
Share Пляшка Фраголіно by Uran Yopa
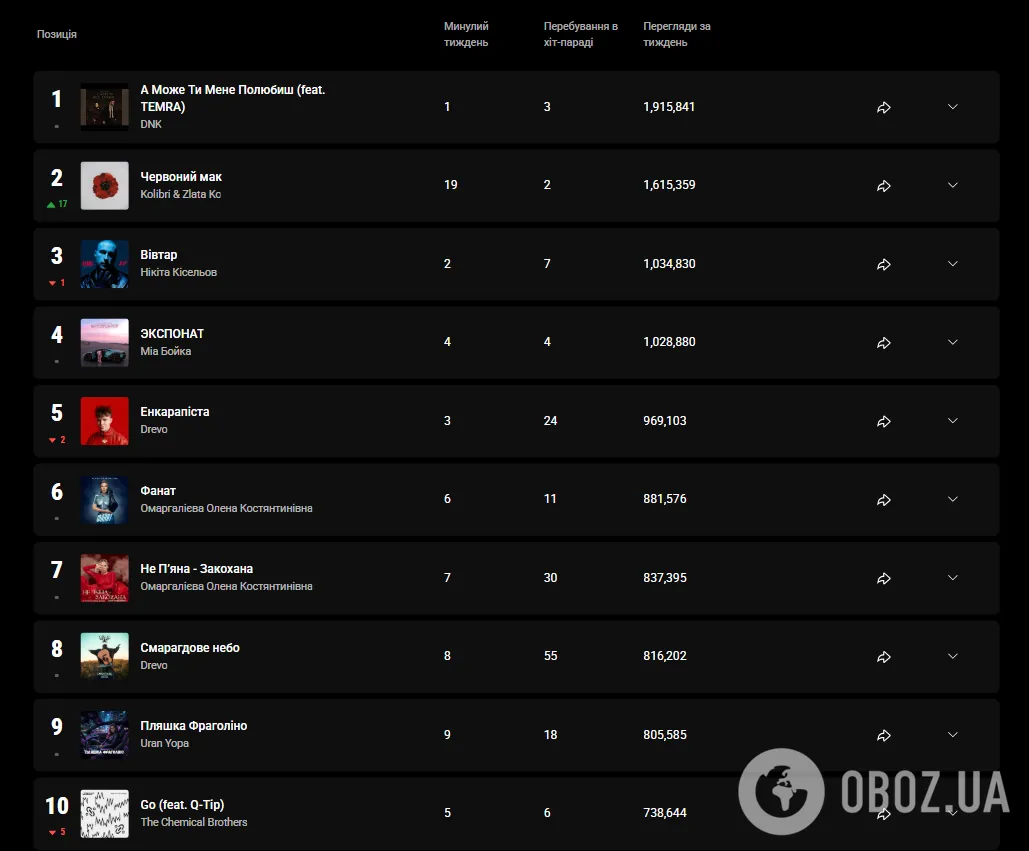(x=884, y=736)
